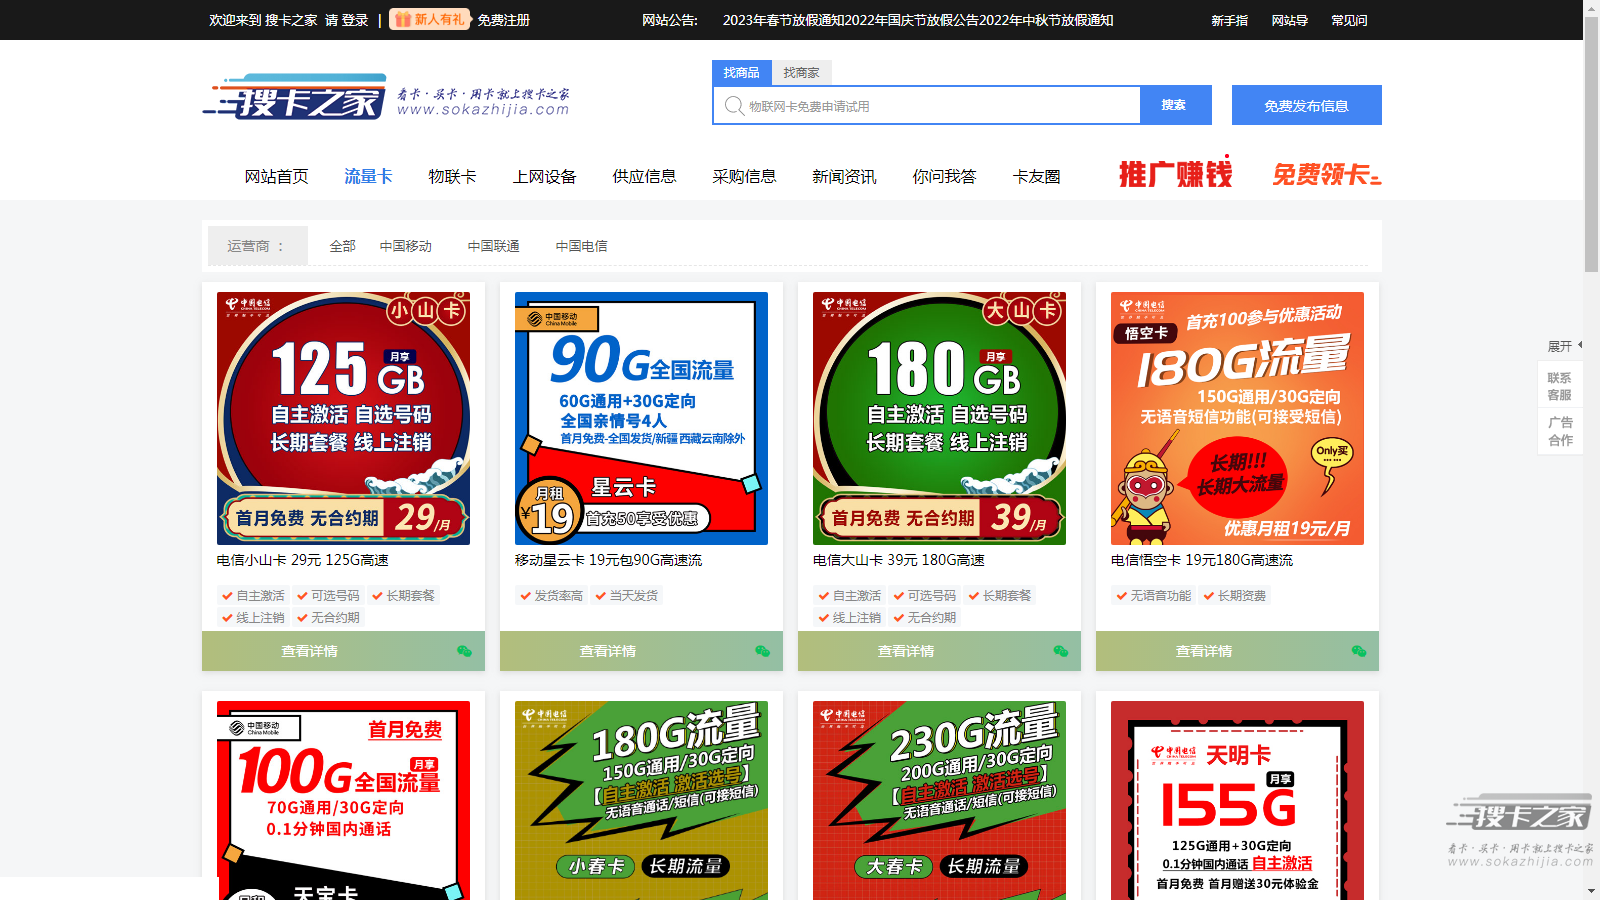Screen dimensions: 1600x900
Task: Open the 网站导 top link
Action: [x=1289, y=20]
